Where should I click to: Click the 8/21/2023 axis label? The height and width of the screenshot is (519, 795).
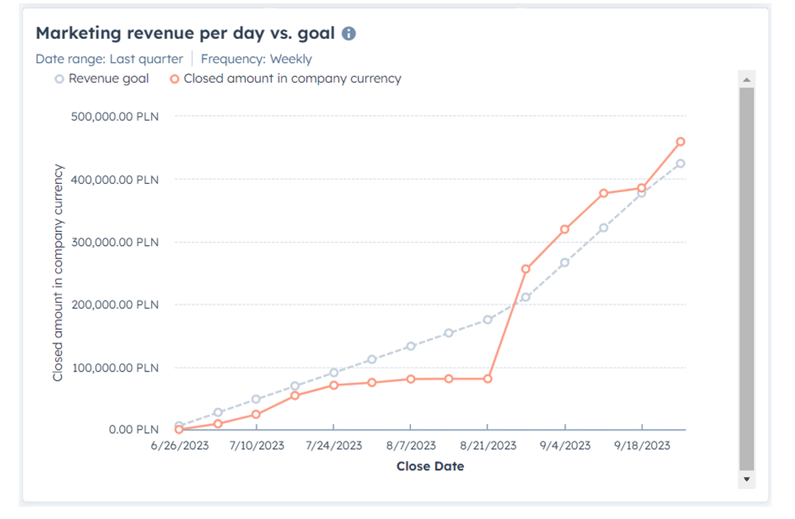(488, 446)
